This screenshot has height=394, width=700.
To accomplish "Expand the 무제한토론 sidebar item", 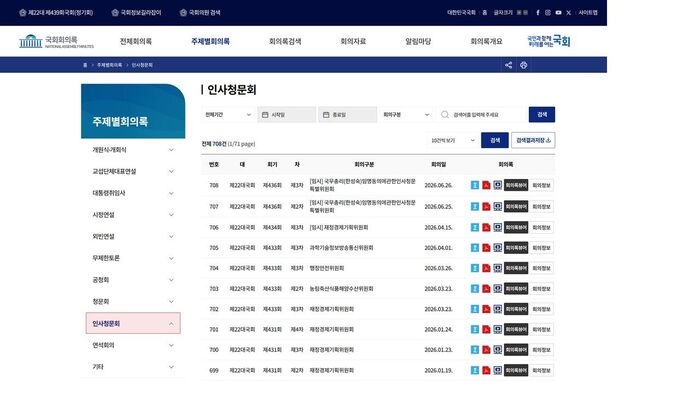I will pyautogui.click(x=133, y=258).
